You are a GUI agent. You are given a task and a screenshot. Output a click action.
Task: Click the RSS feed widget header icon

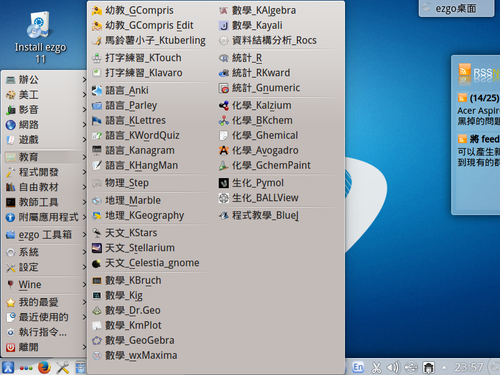[465, 71]
